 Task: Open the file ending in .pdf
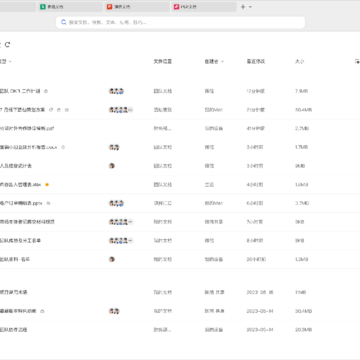pos(27,128)
